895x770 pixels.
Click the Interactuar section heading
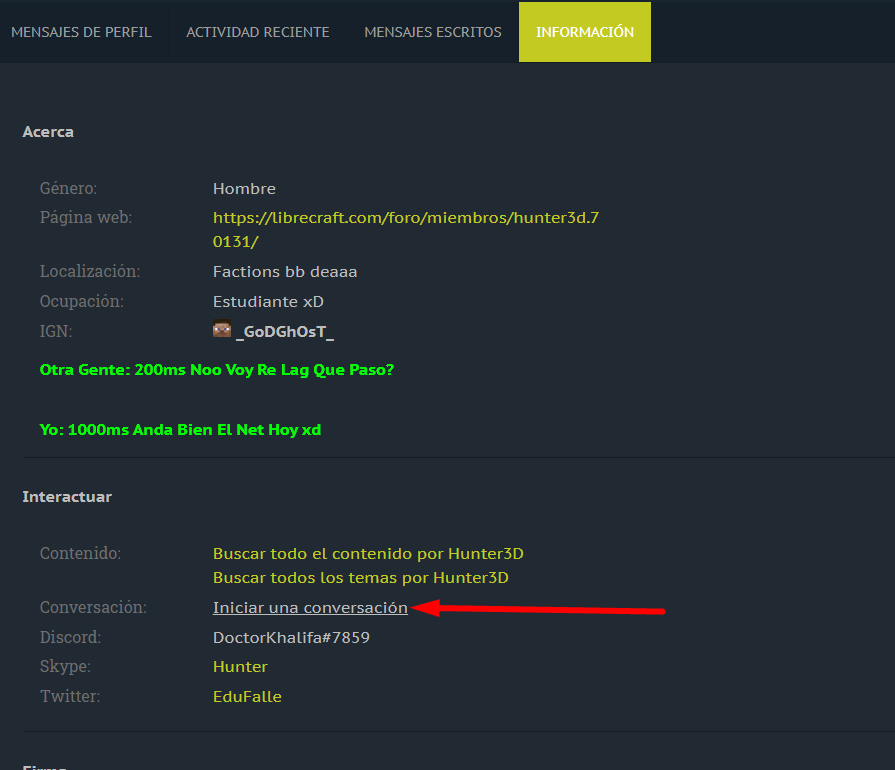click(x=67, y=497)
